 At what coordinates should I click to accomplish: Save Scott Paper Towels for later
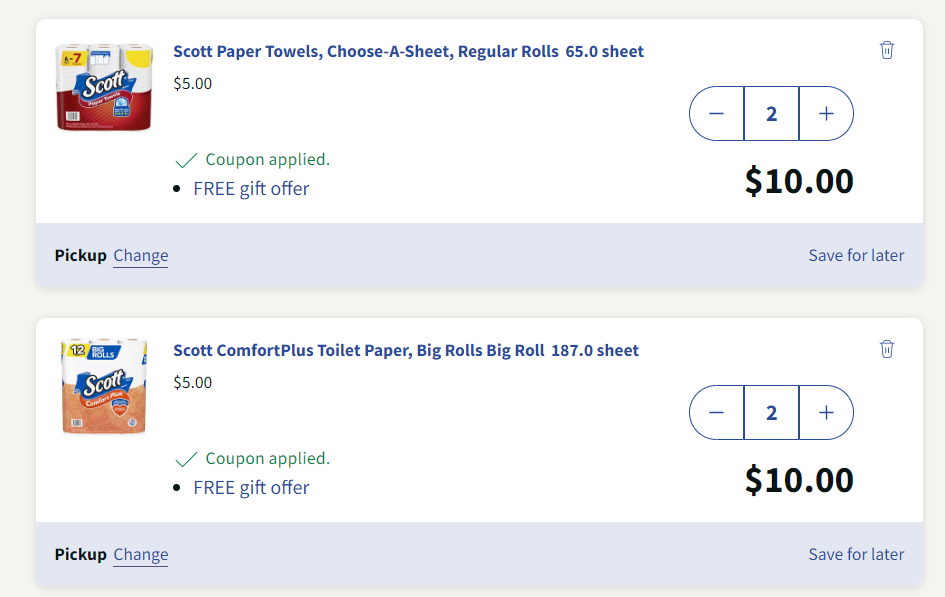pyautogui.click(x=856, y=256)
